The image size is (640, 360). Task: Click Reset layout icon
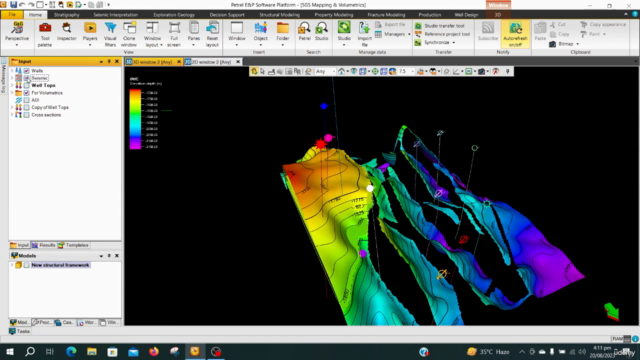pos(212,34)
